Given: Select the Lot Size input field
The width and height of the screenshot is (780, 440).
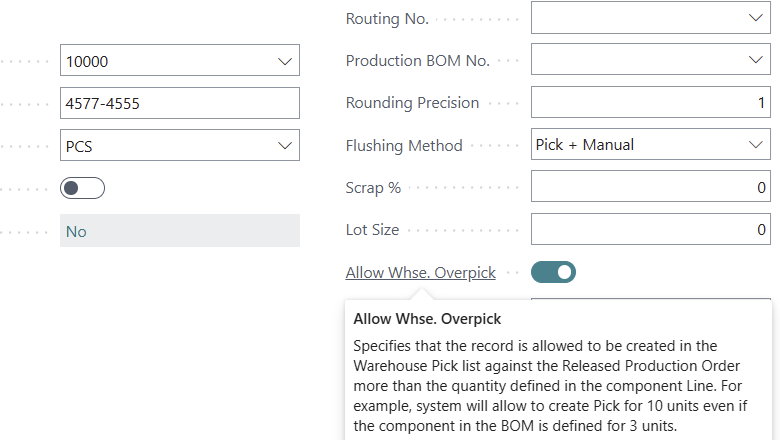Looking at the screenshot, I should coord(650,230).
